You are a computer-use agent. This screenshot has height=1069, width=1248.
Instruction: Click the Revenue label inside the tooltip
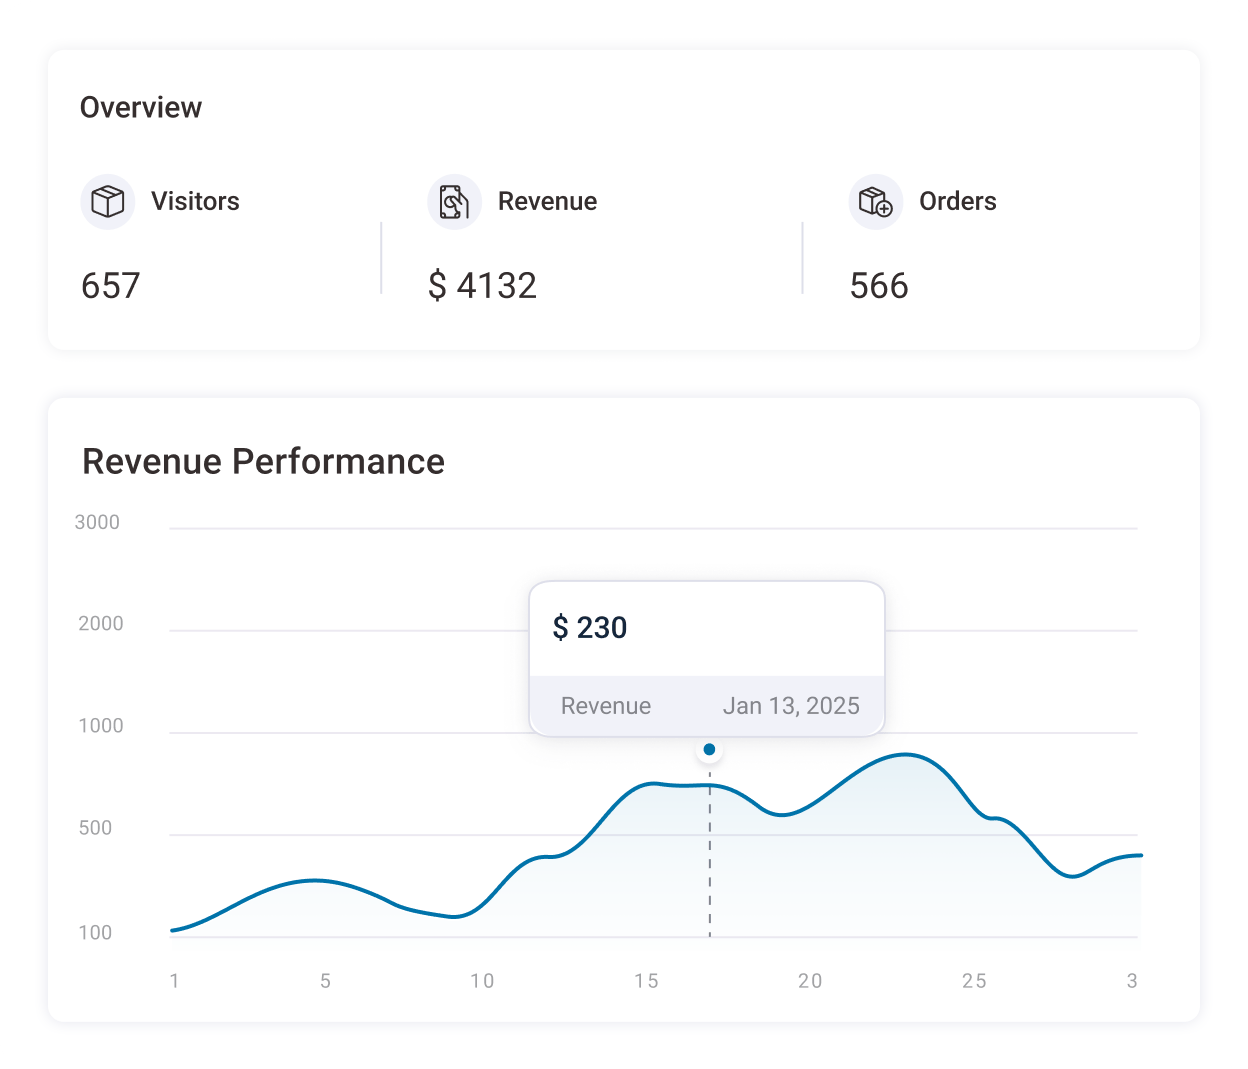click(x=605, y=706)
